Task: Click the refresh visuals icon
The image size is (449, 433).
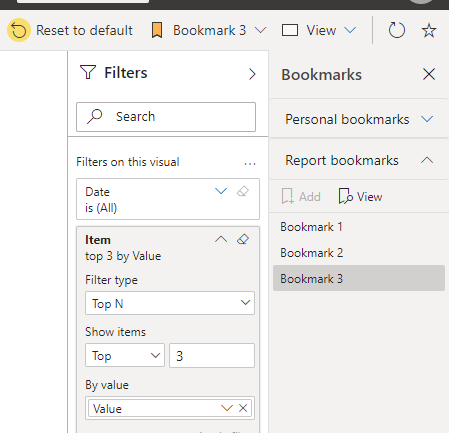Action: click(397, 30)
